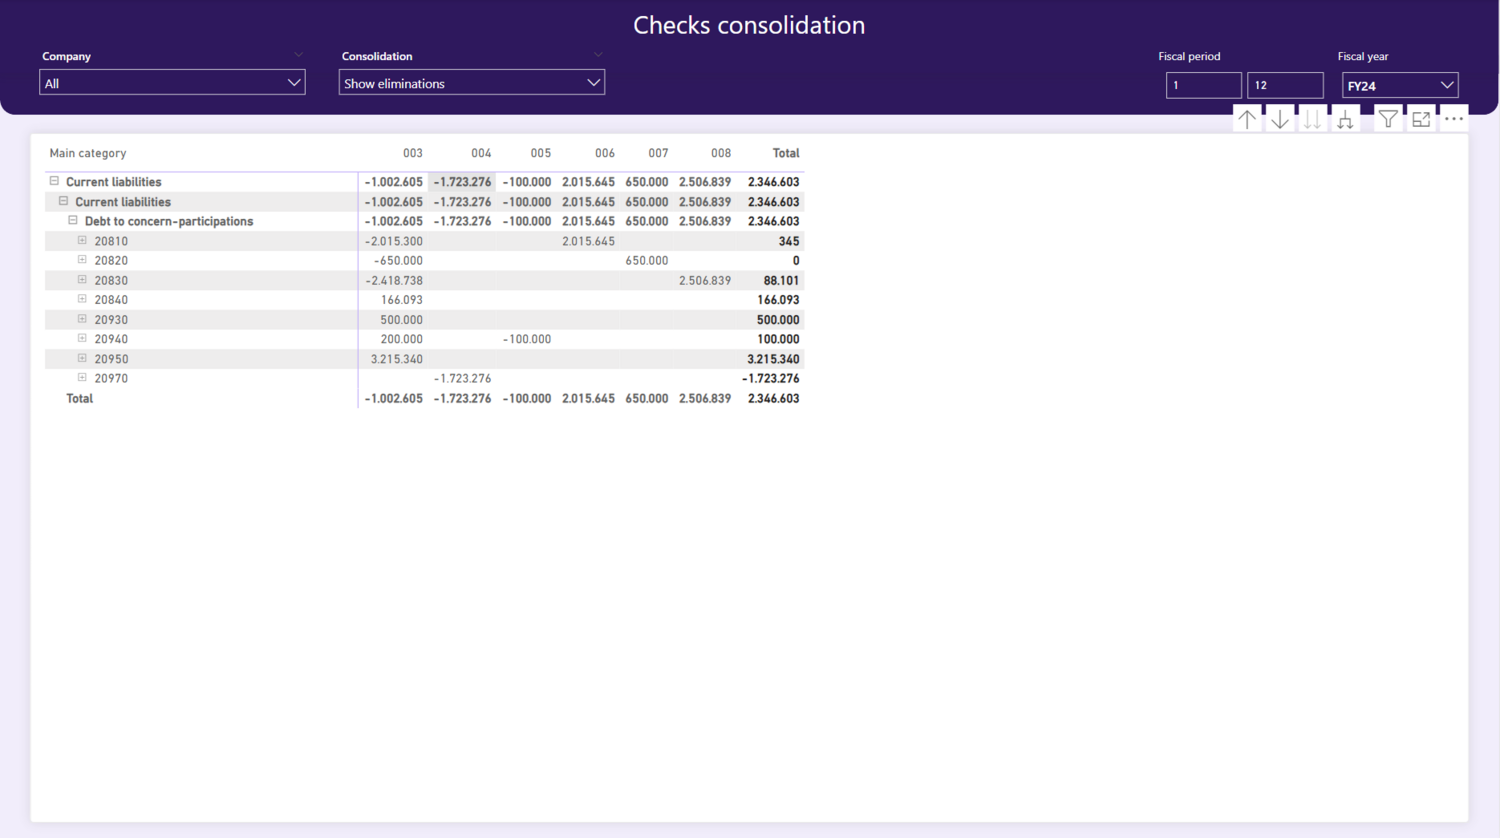
Task: Open the visual filter funnel icon
Action: pos(1388,119)
